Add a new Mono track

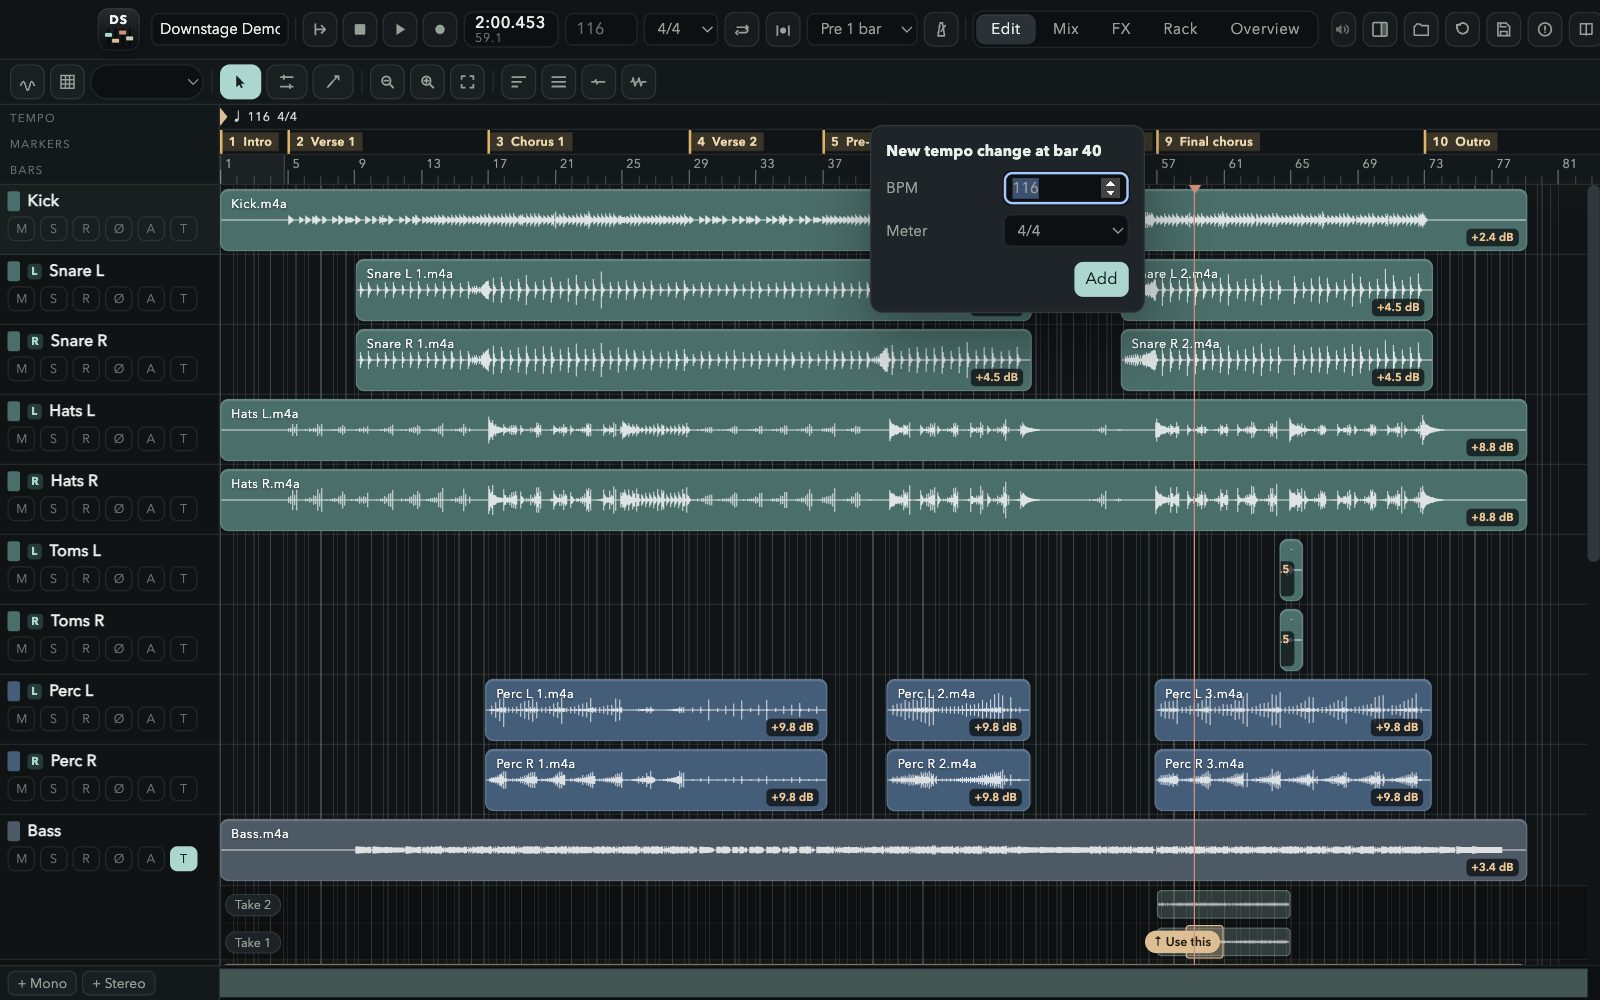point(42,983)
